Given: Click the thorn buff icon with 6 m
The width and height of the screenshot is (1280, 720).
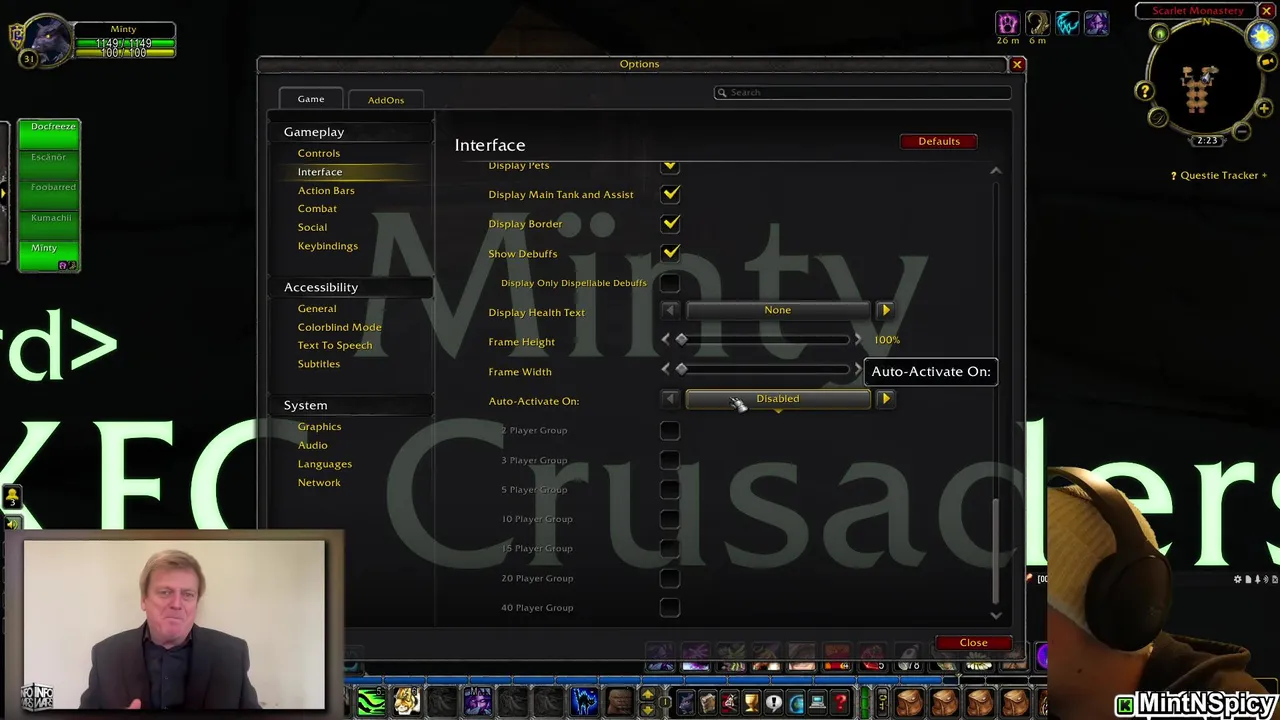Looking at the screenshot, I should [x=1037, y=23].
